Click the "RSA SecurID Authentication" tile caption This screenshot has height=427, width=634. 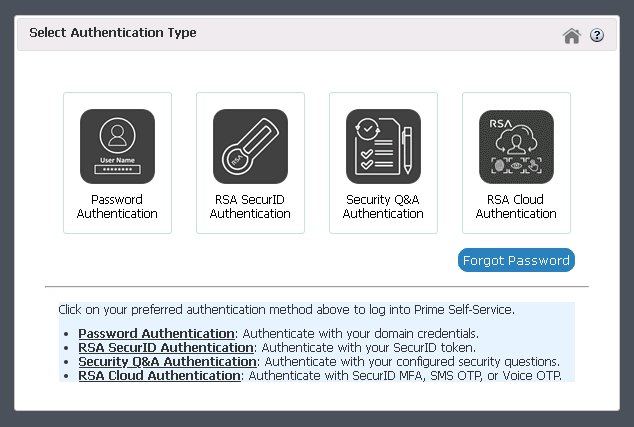tap(250, 207)
